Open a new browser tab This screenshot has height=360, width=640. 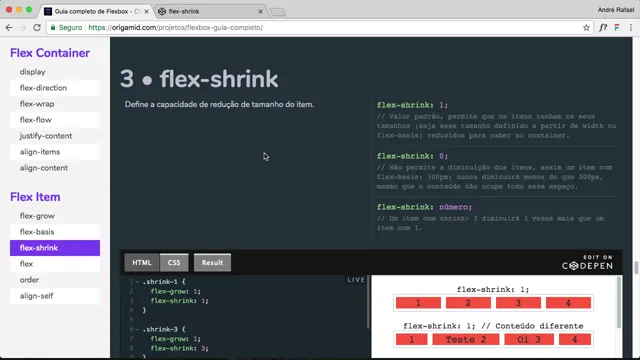278,12
